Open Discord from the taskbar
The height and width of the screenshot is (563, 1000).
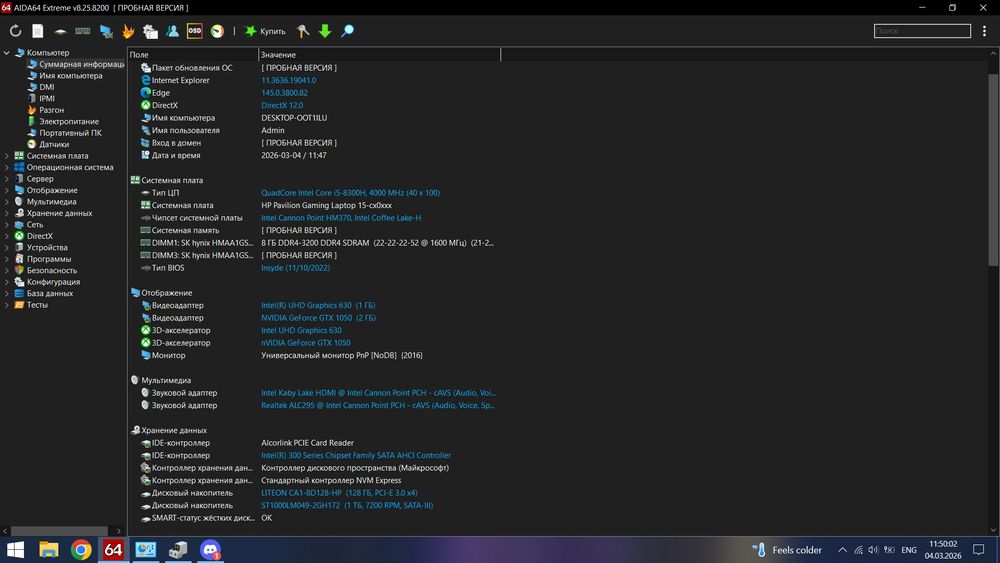coord(210,550)
